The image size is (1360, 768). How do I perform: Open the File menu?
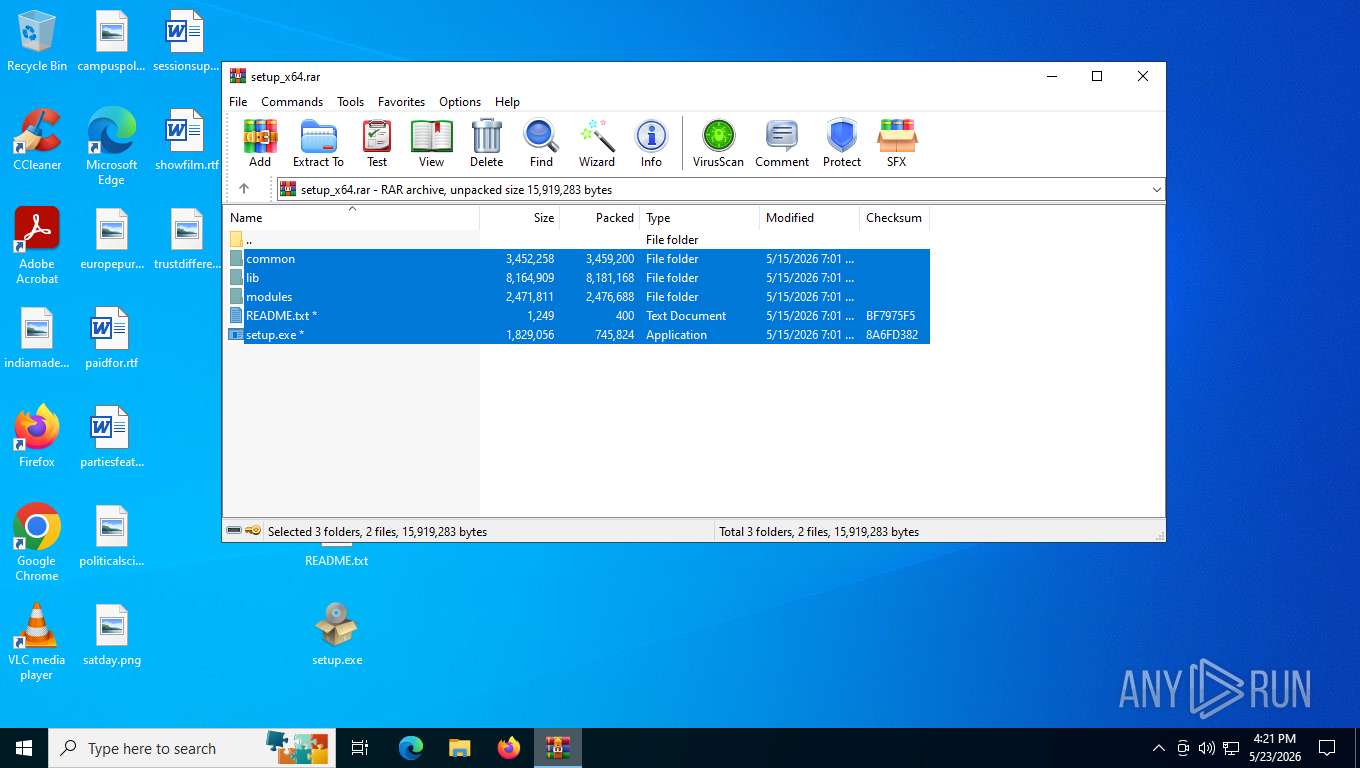pos(238,102)
